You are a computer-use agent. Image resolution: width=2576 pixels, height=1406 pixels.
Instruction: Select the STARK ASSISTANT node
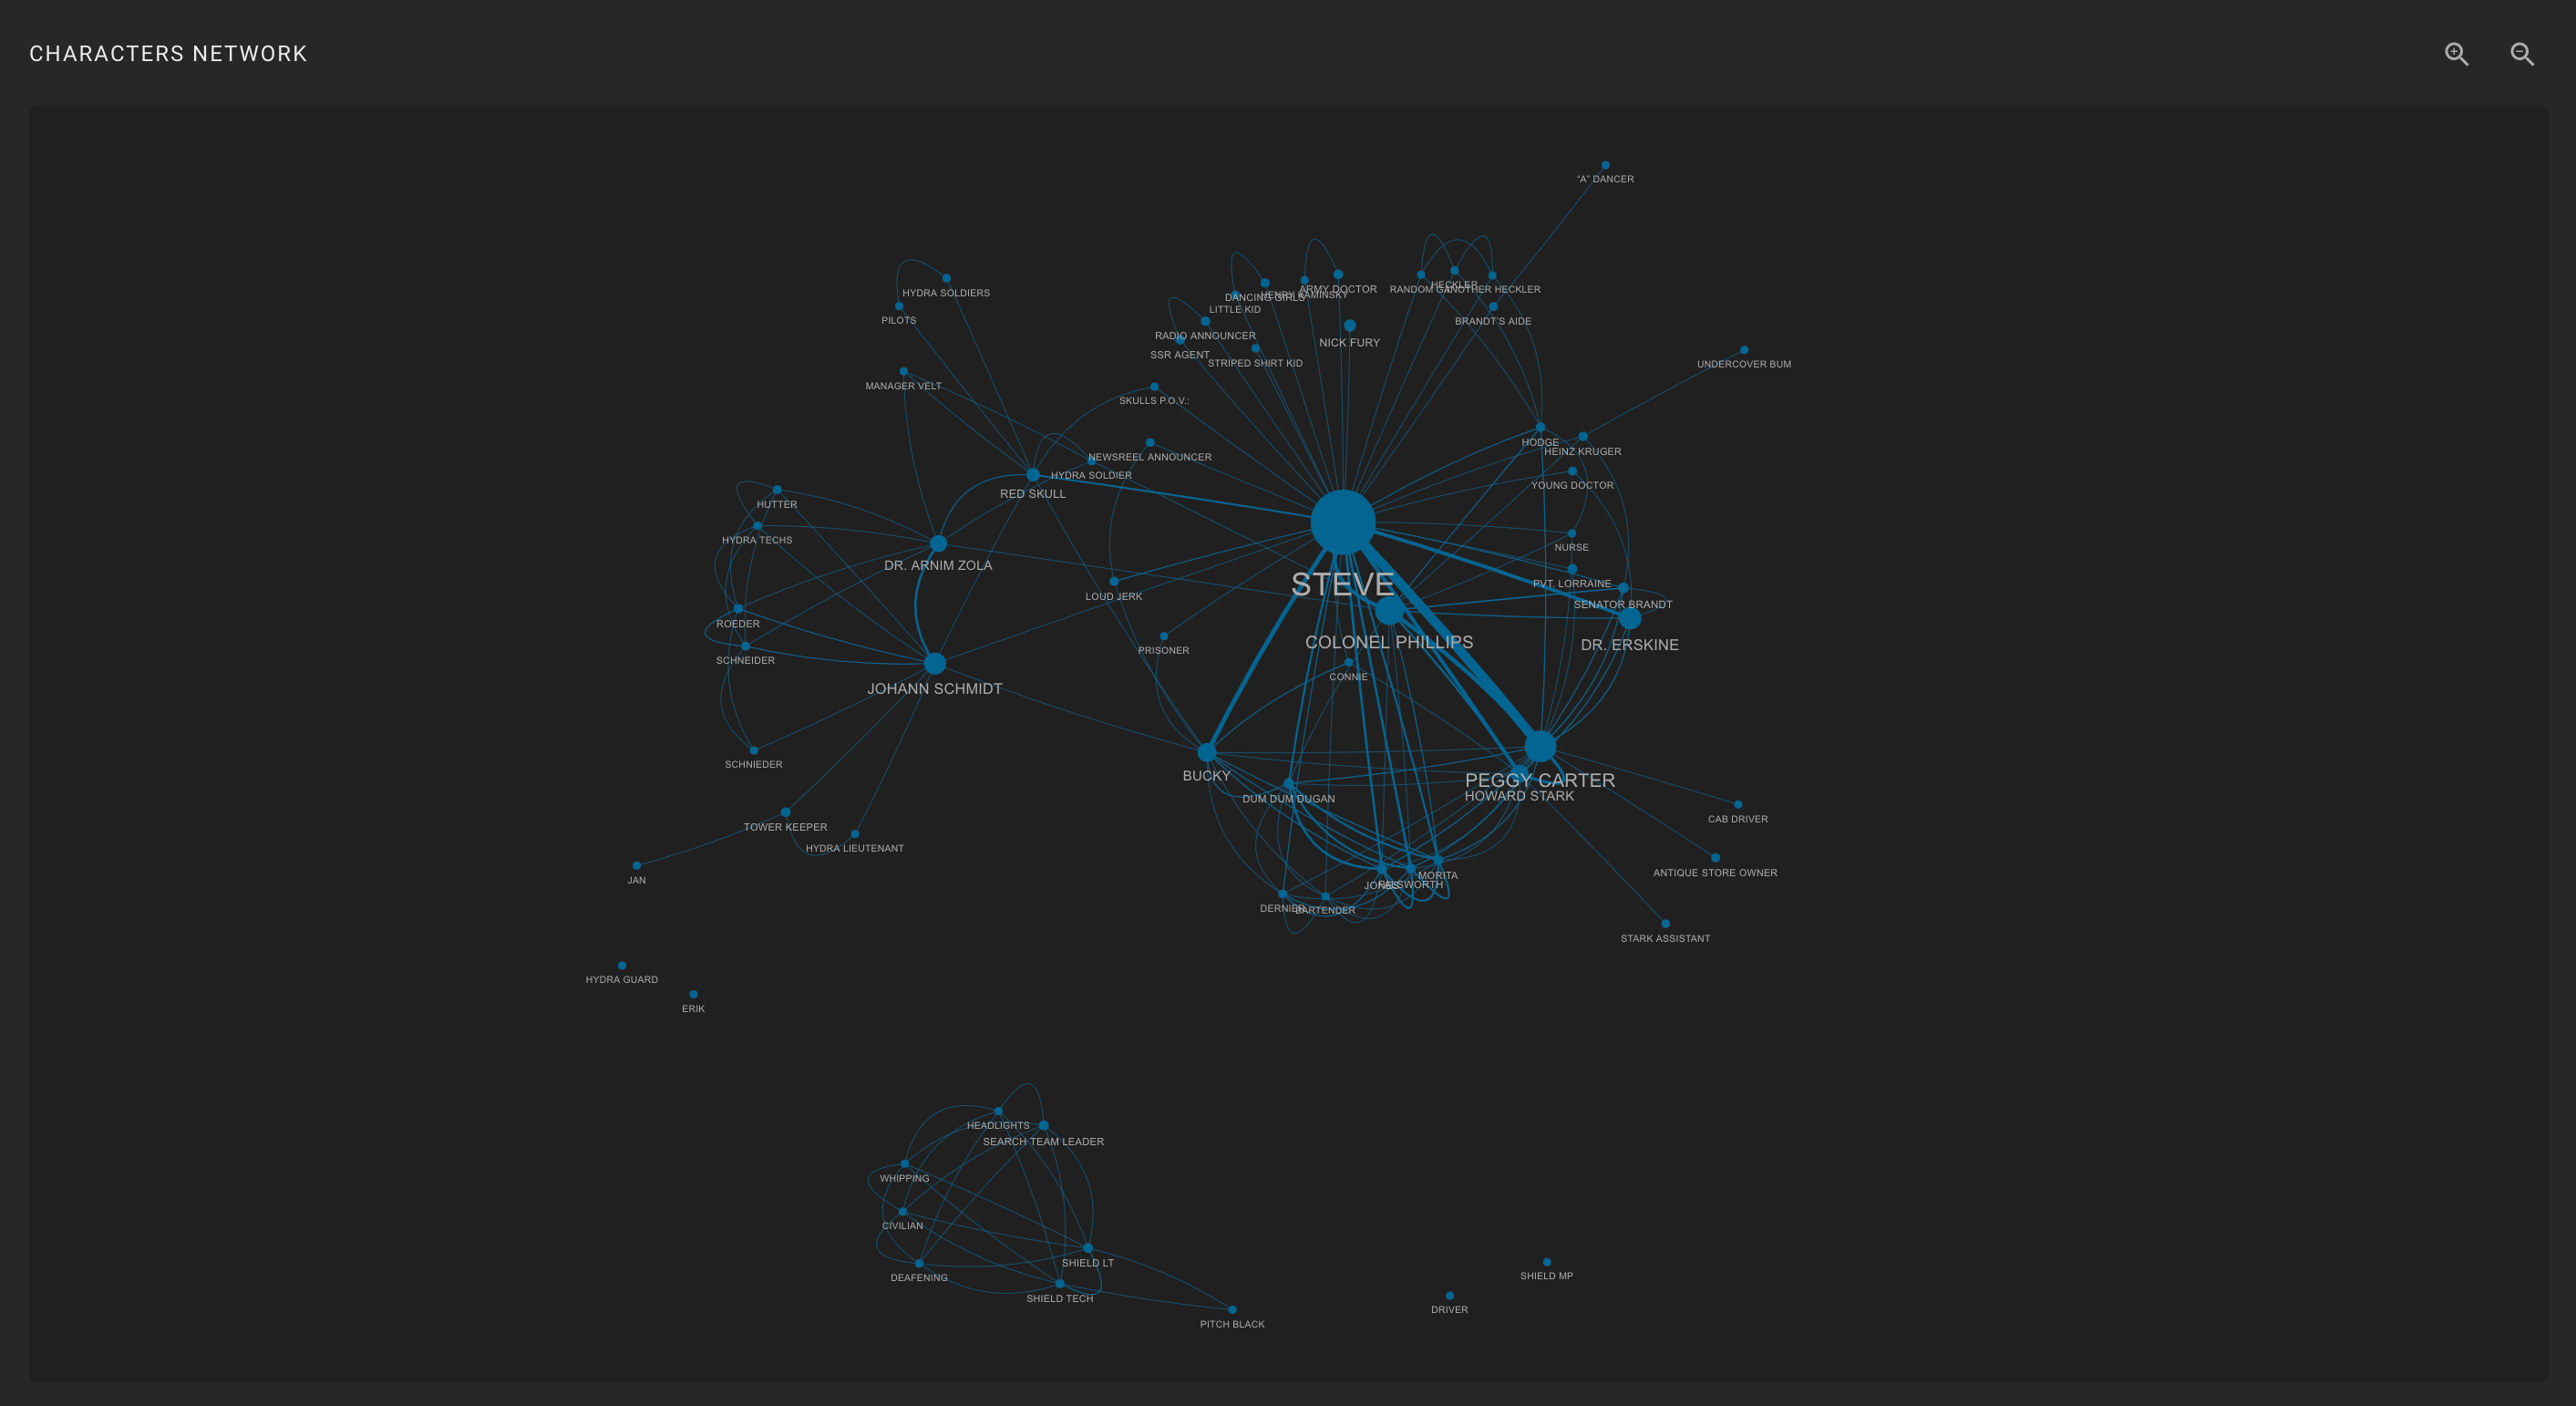pyautogui.click(x=1665, y=924)
